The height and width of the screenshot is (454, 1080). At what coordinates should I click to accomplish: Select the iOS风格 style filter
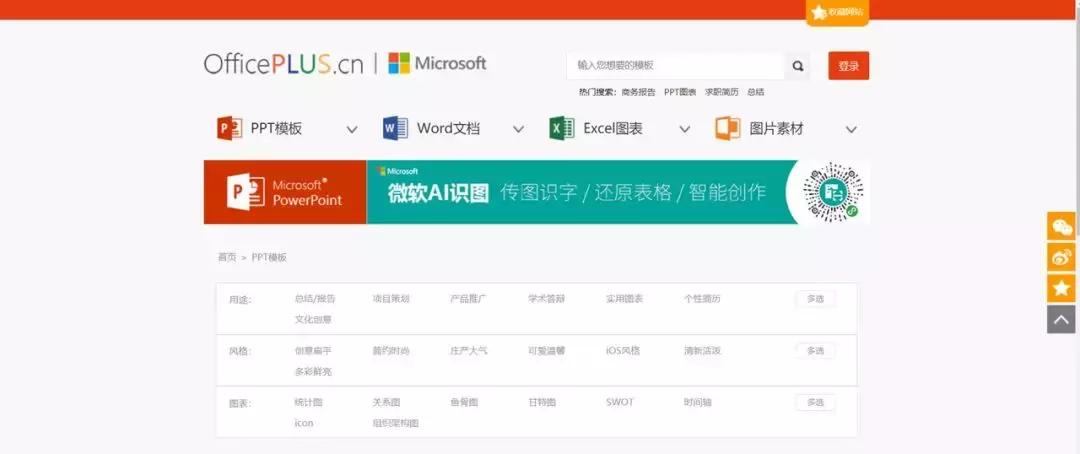point(623,351)
